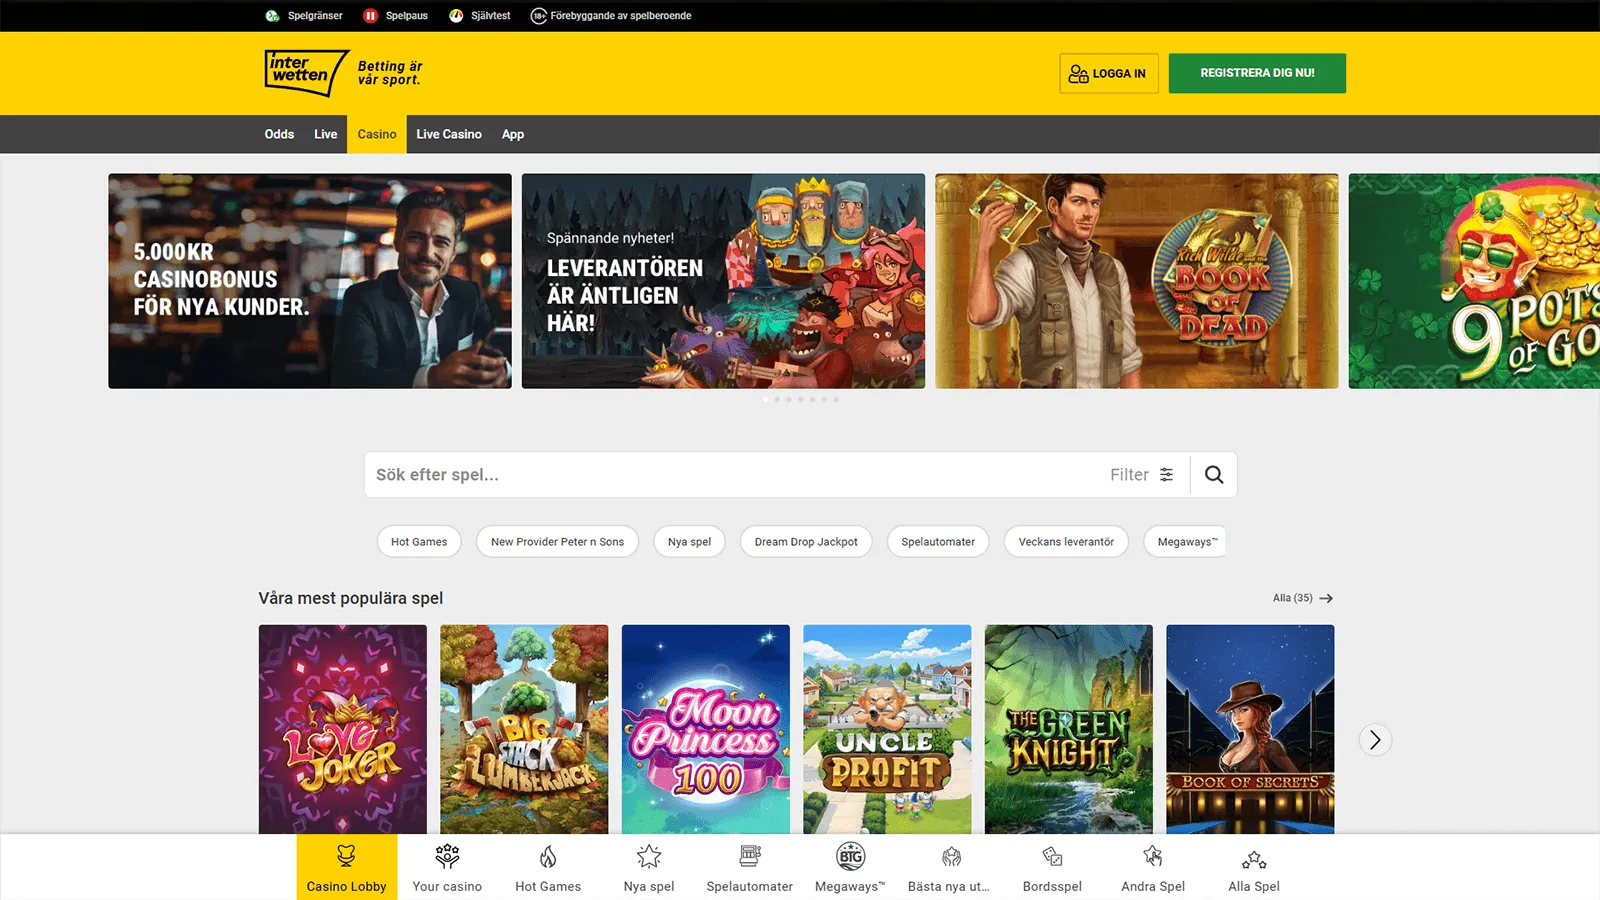Select the Megaways BTG icon
The image size is (1600, 900).
[x=849, y=855]
